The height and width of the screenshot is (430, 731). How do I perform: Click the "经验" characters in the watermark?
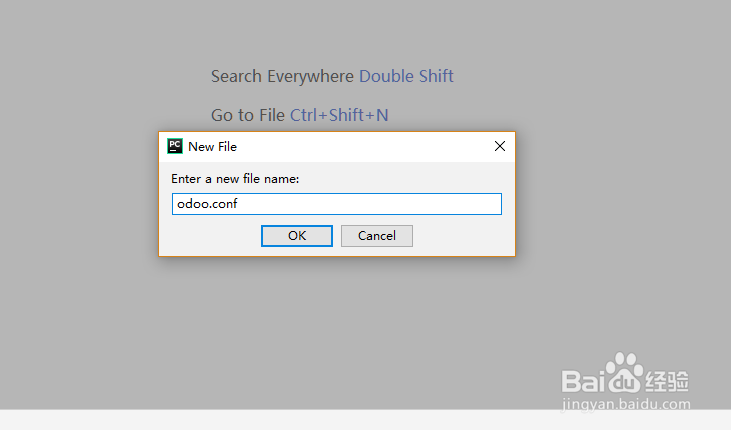point(667,381)
